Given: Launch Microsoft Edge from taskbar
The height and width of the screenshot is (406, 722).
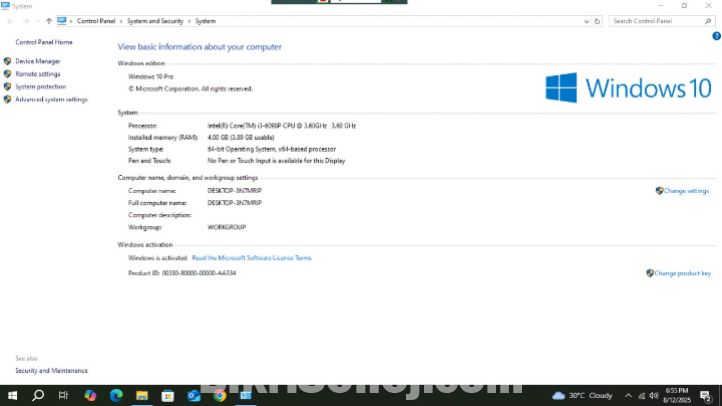Looking at the screenshot, I should coord(116,395).
